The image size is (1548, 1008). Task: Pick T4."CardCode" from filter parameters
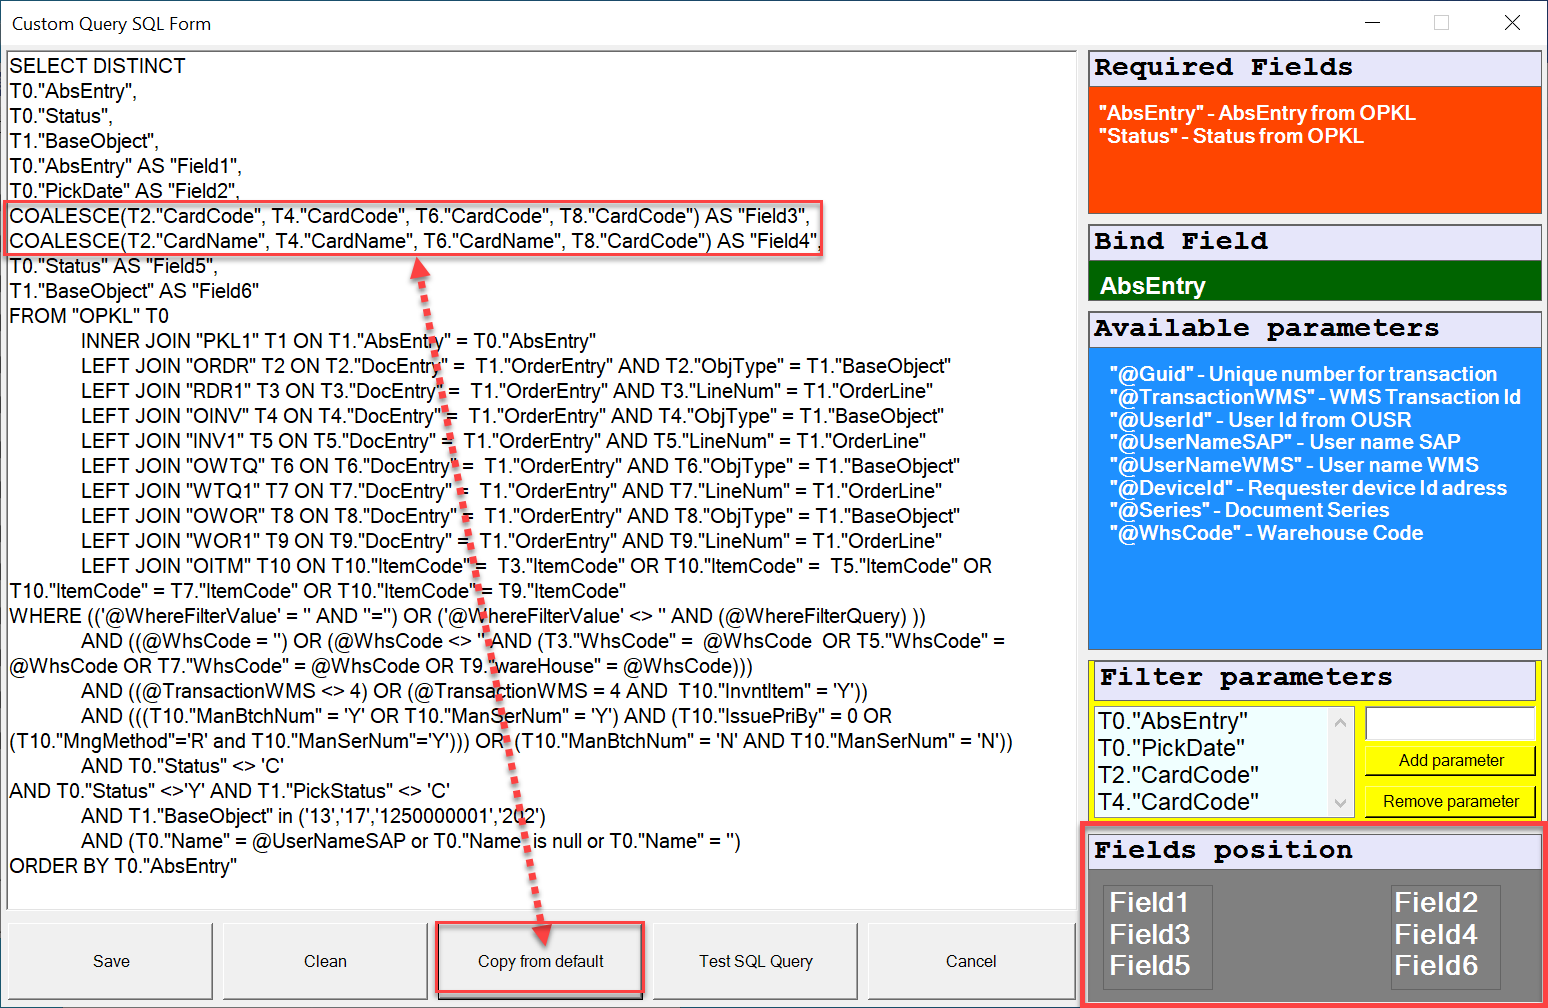(x=1178, y=802)
